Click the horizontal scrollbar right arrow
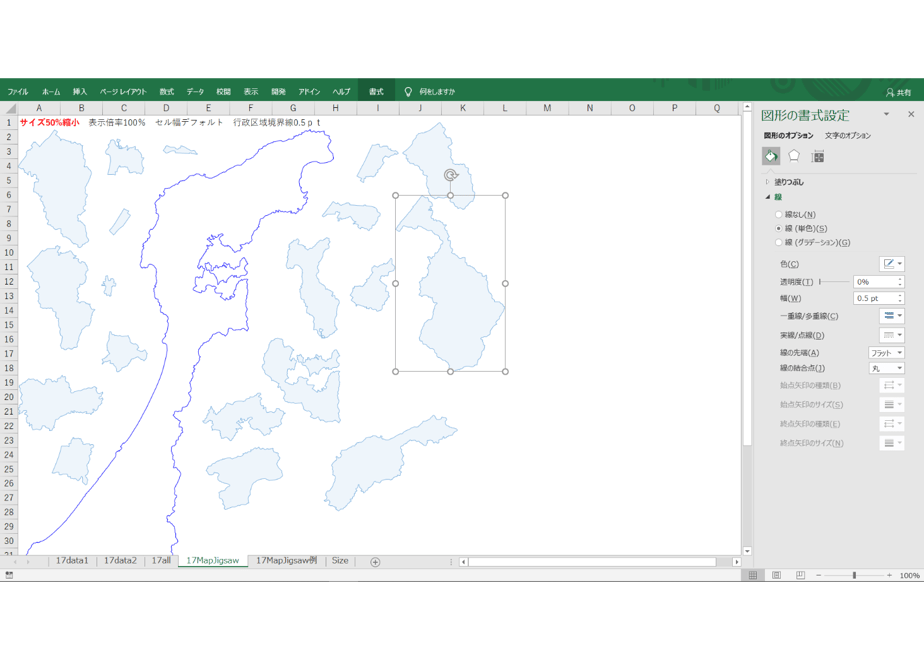Screen dimensions: 924x660 [x=736, y=562]
